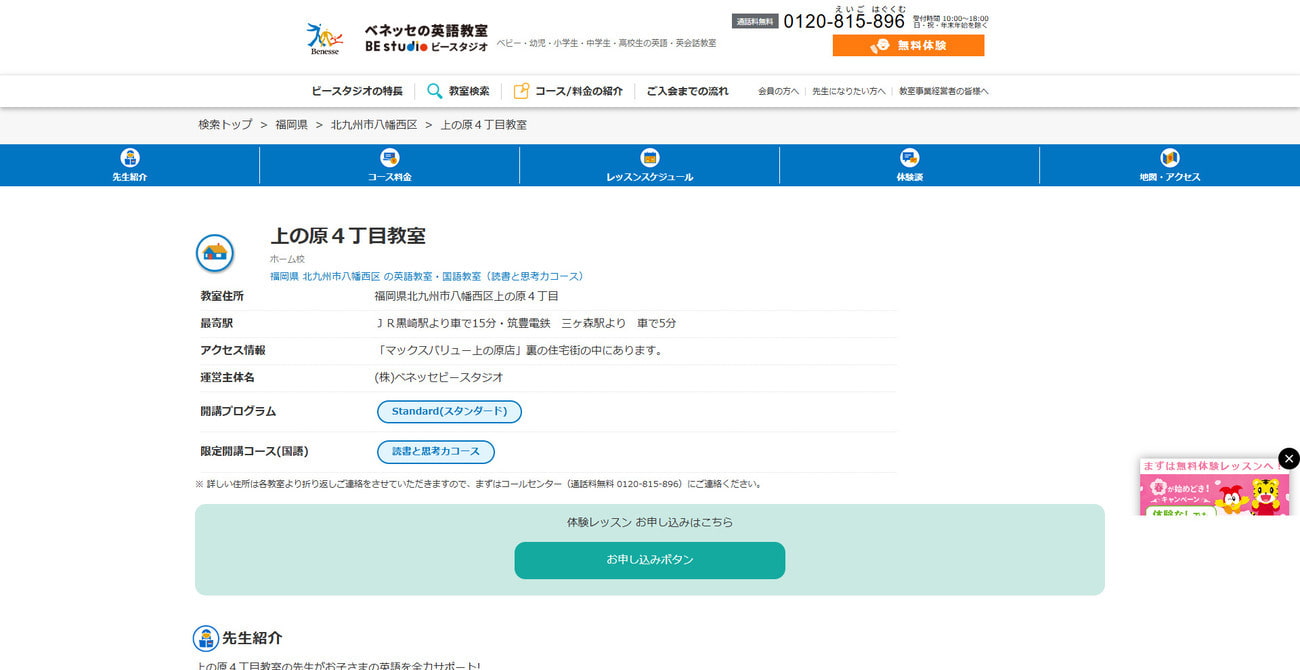Dismiss the 無料体験レッスン campaign popup

1288,458
